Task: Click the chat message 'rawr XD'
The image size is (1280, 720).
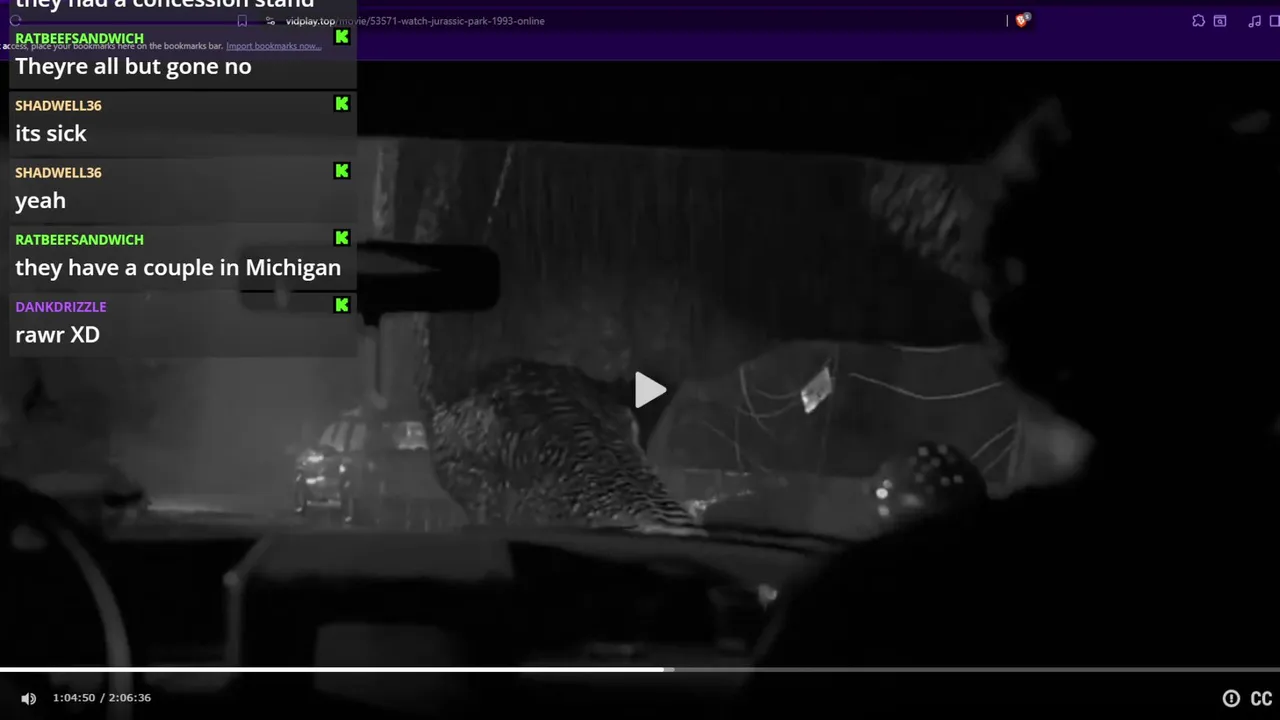Action: point(57,334)
